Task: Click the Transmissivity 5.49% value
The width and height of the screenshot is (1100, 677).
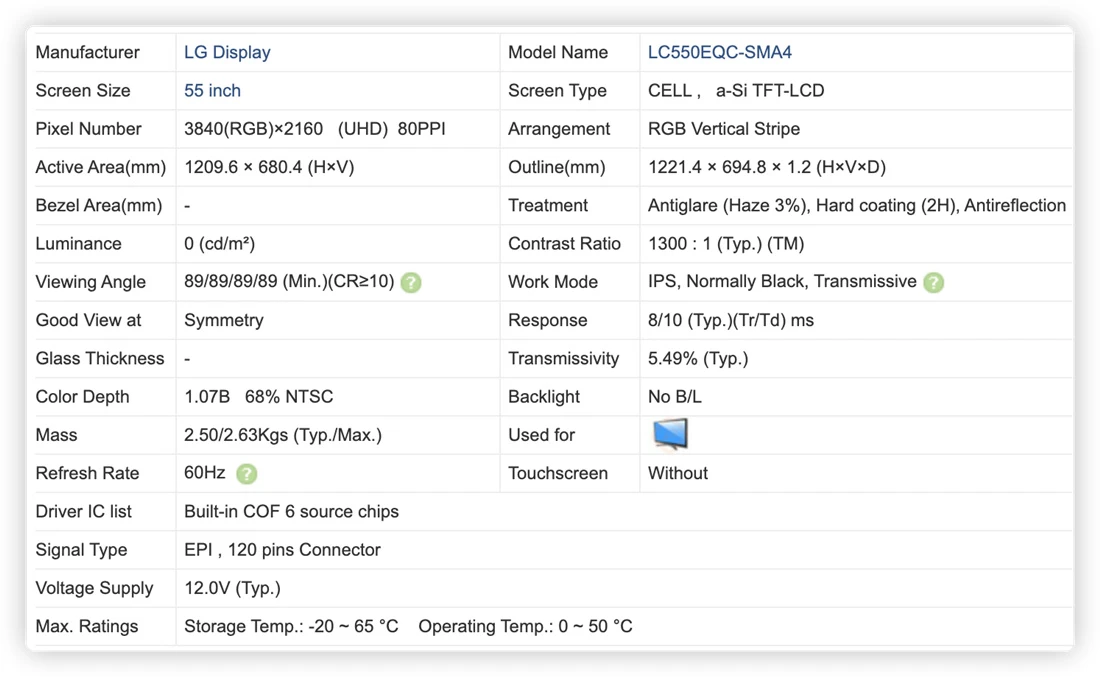Action: (698, 359)
